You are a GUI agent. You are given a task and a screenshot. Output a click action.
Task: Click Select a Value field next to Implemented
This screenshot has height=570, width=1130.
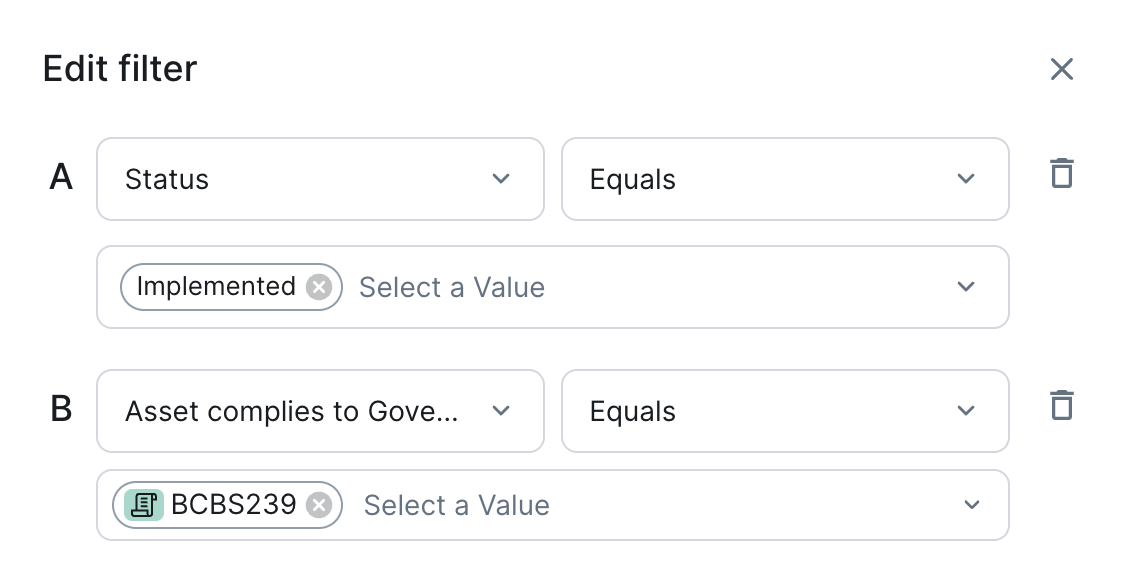click(452, 287)
